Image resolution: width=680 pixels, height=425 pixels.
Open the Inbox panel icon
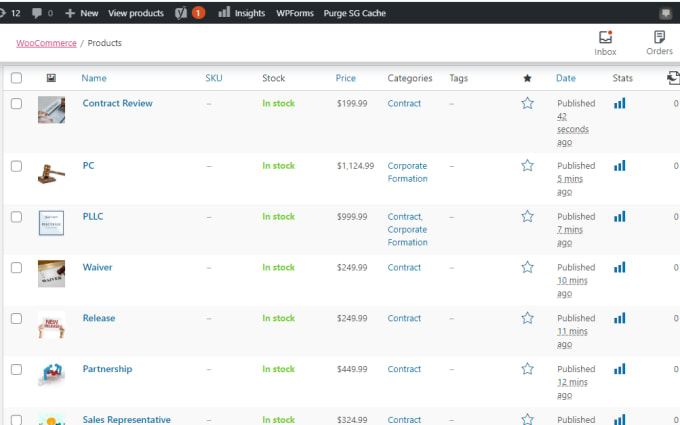pos(605,37)
